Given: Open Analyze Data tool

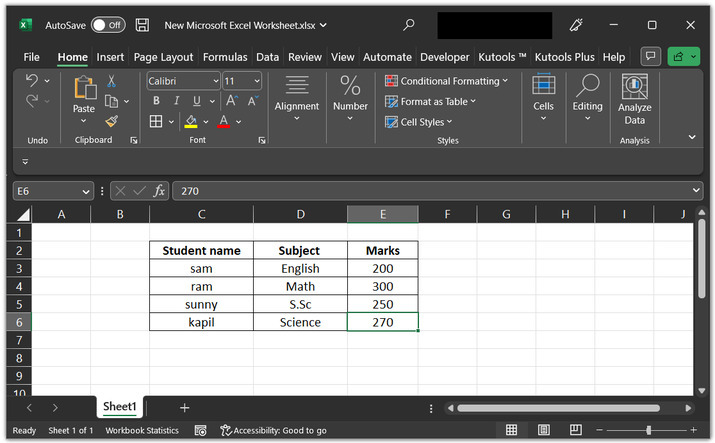Looking at the screenshot, I should [634, 100].
